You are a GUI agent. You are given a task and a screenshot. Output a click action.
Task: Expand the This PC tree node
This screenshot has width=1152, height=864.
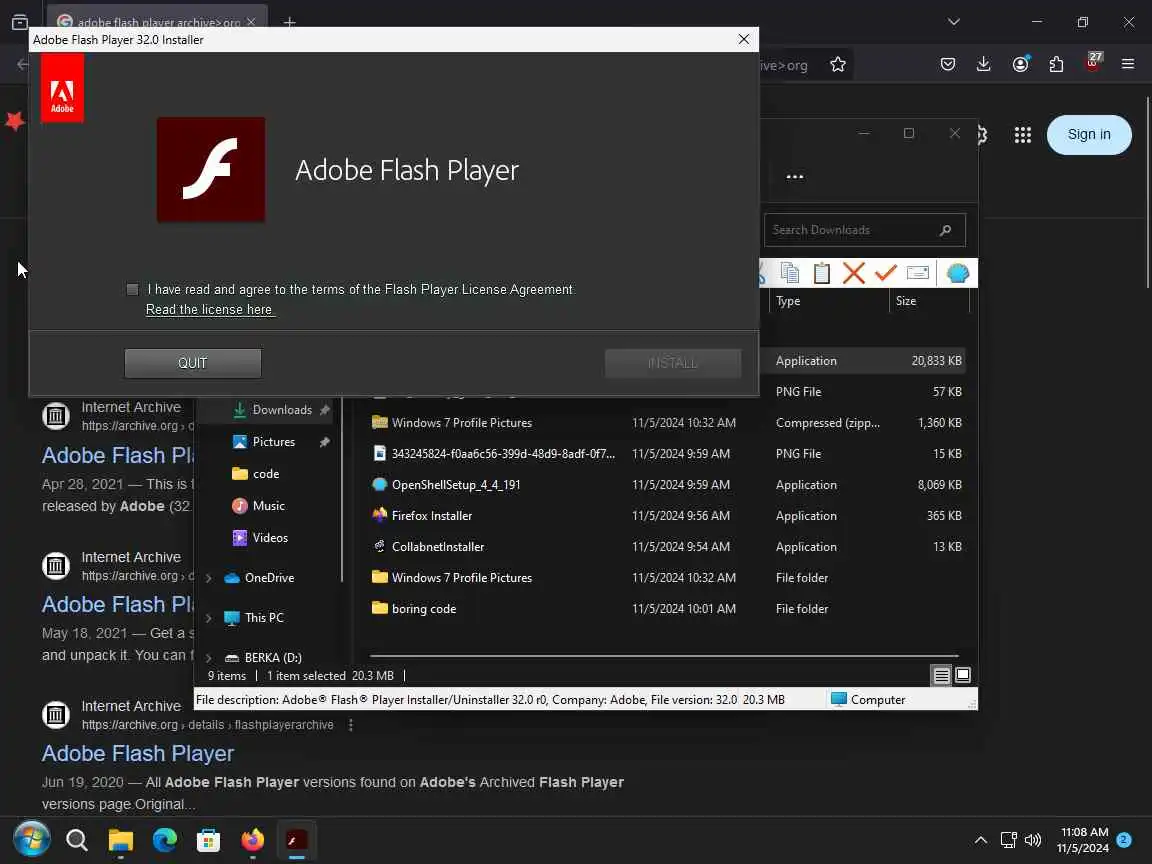coord(209,618)
